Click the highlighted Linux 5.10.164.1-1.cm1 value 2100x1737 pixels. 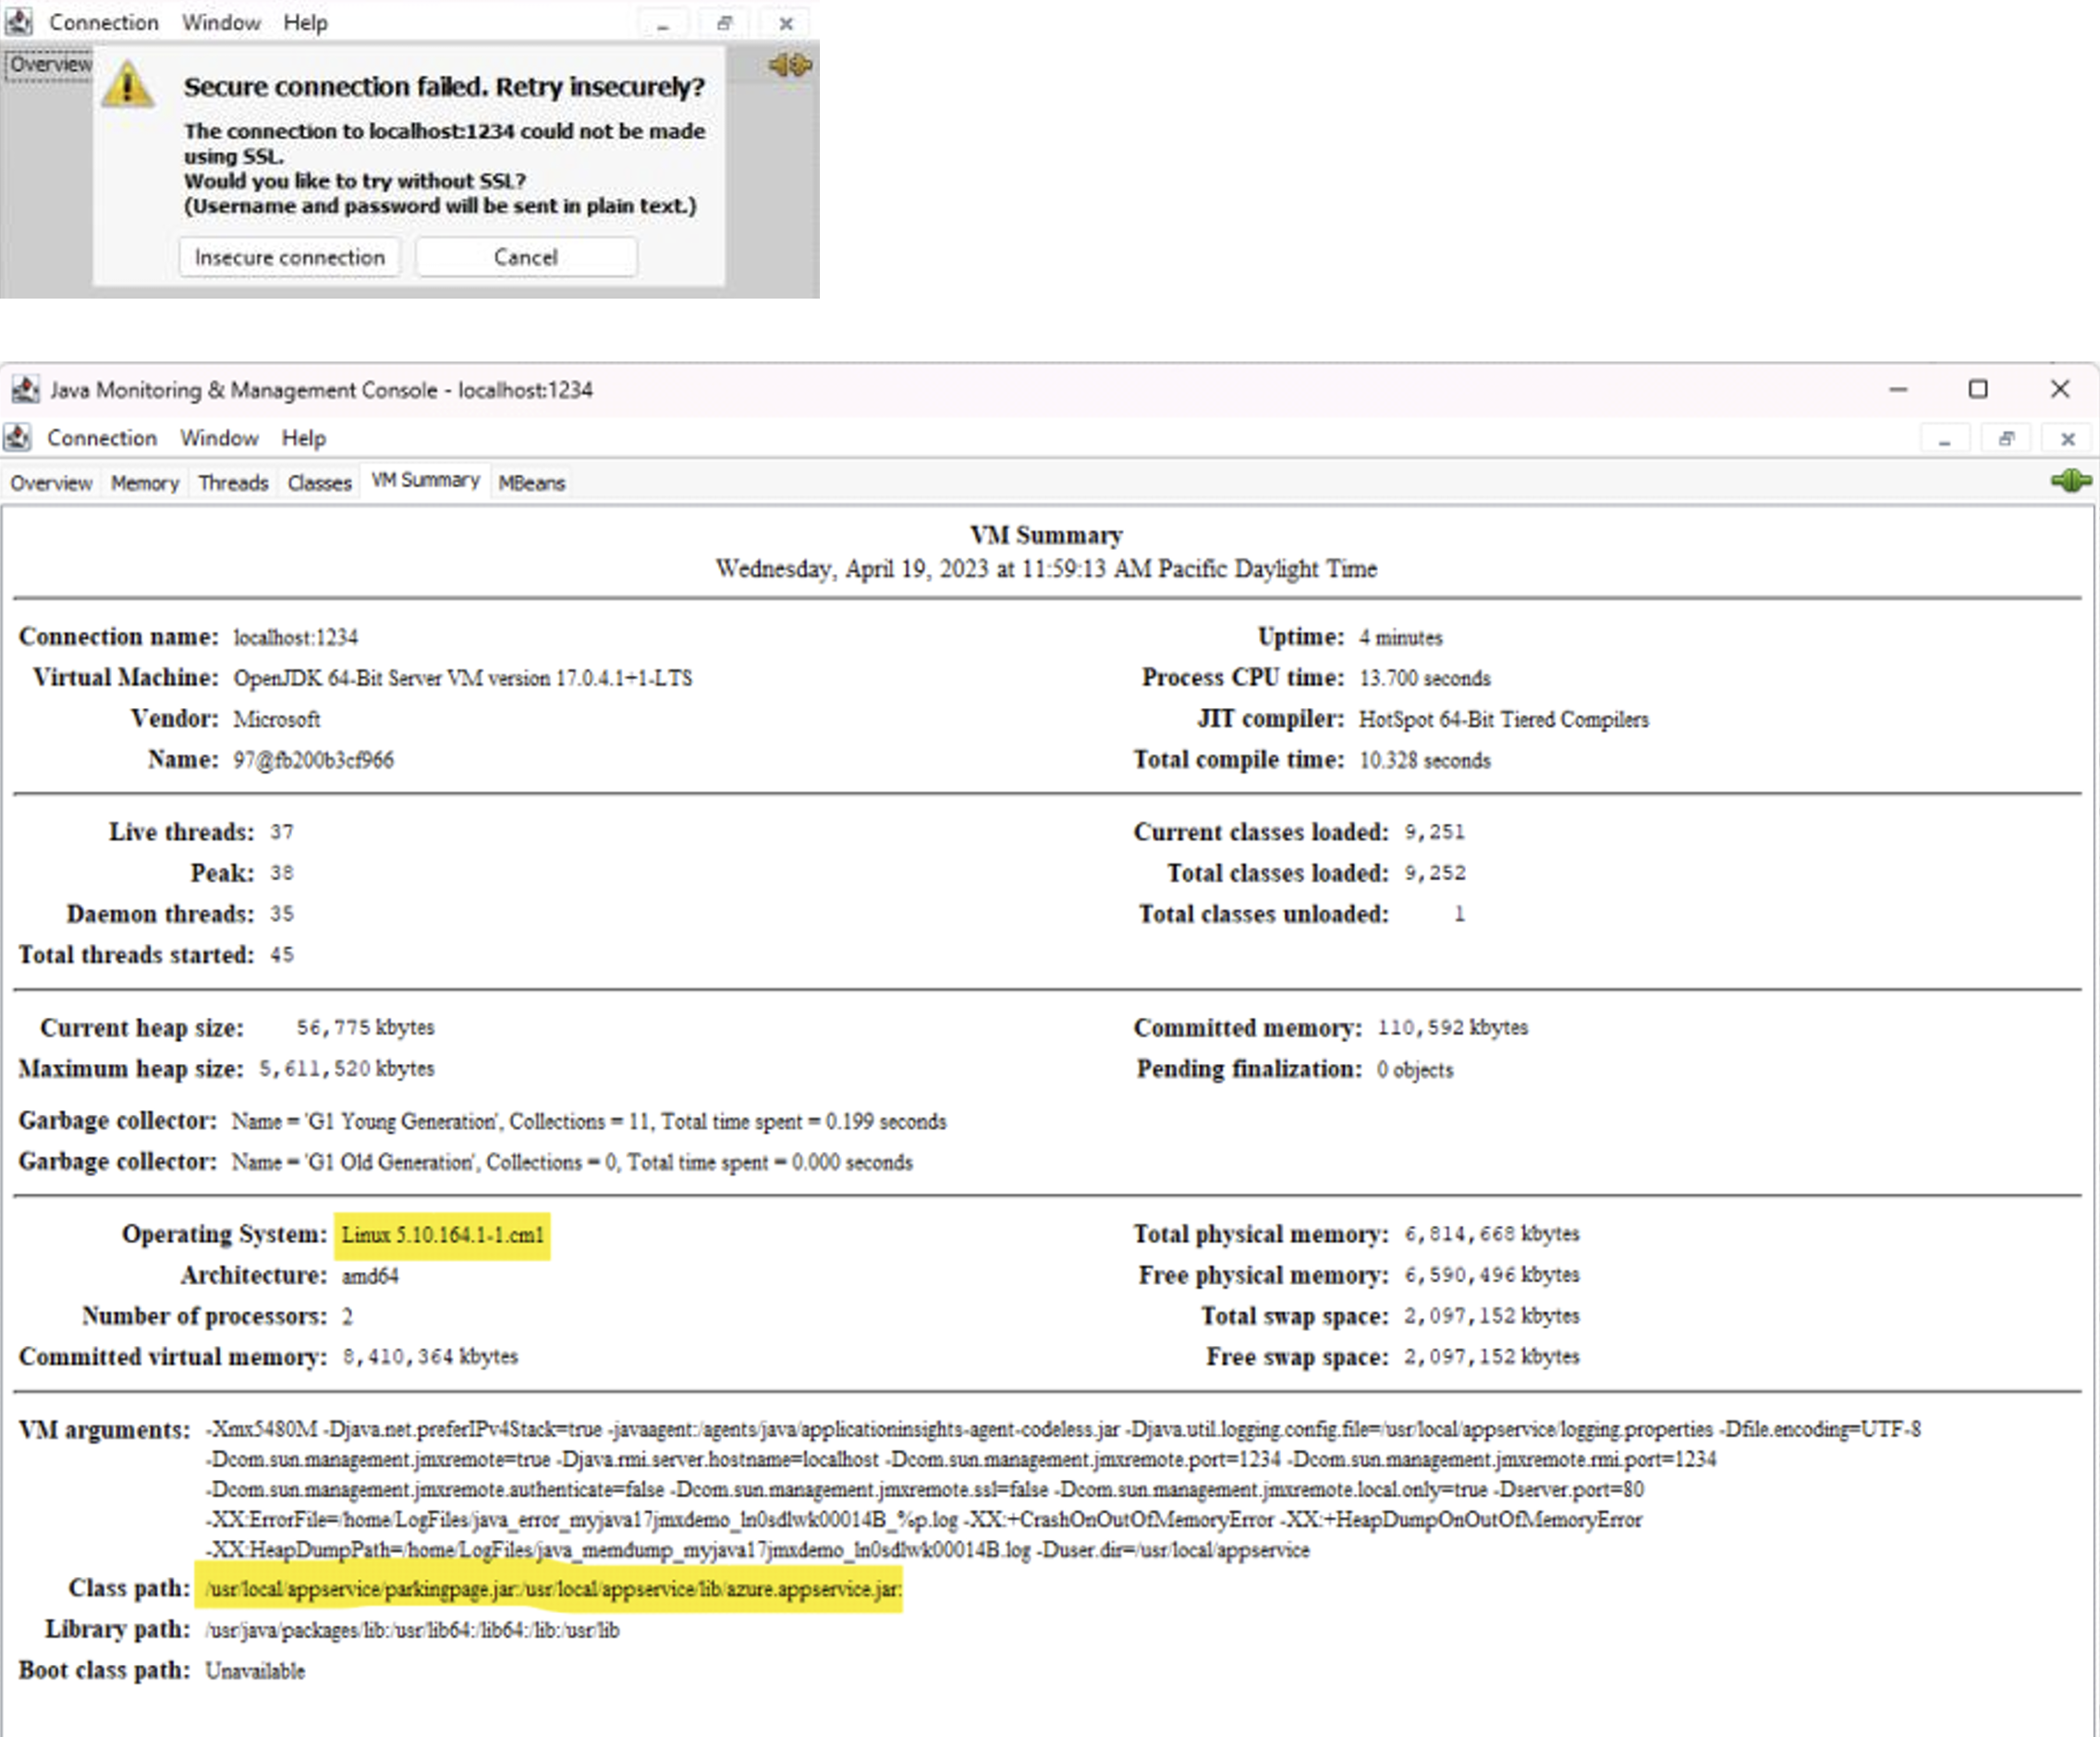point(442,1235)
